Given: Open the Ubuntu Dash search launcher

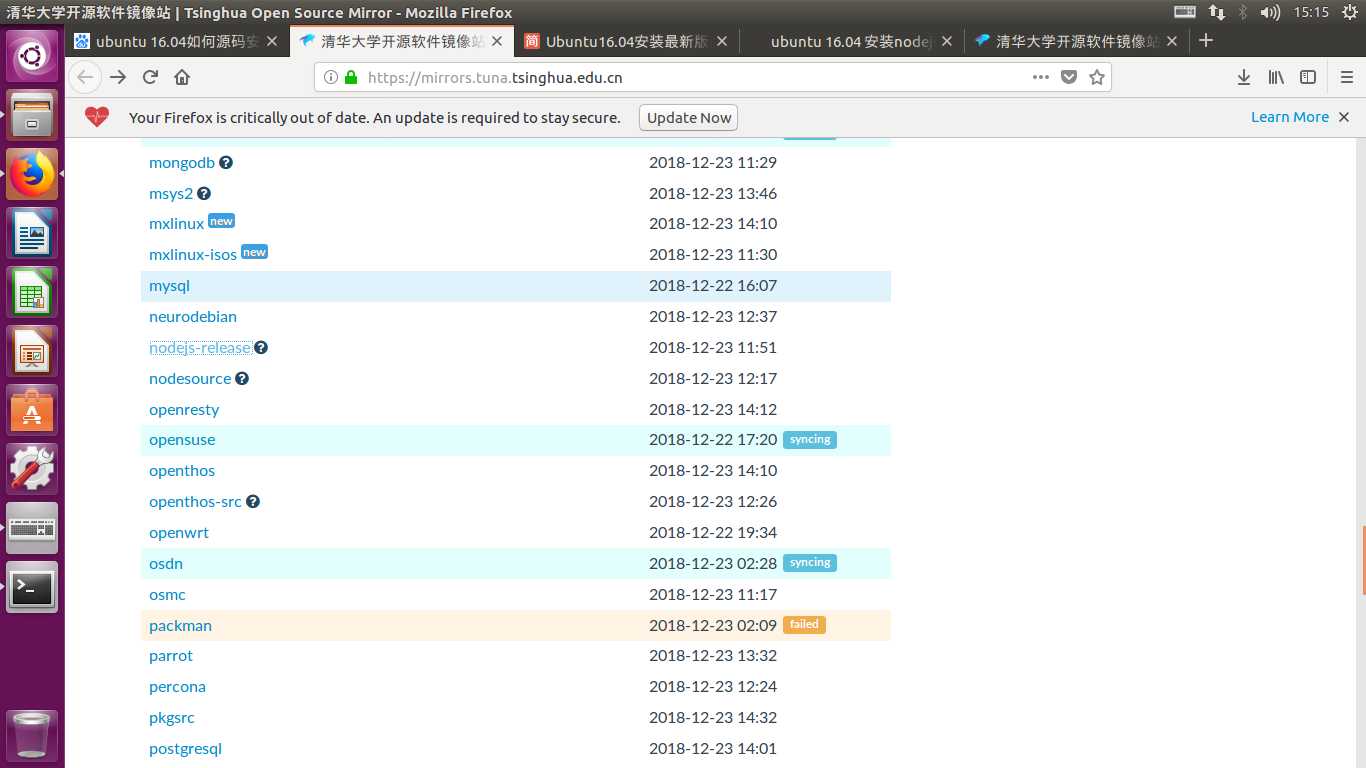Looking at the screenshot, I should tap(32, 56).
